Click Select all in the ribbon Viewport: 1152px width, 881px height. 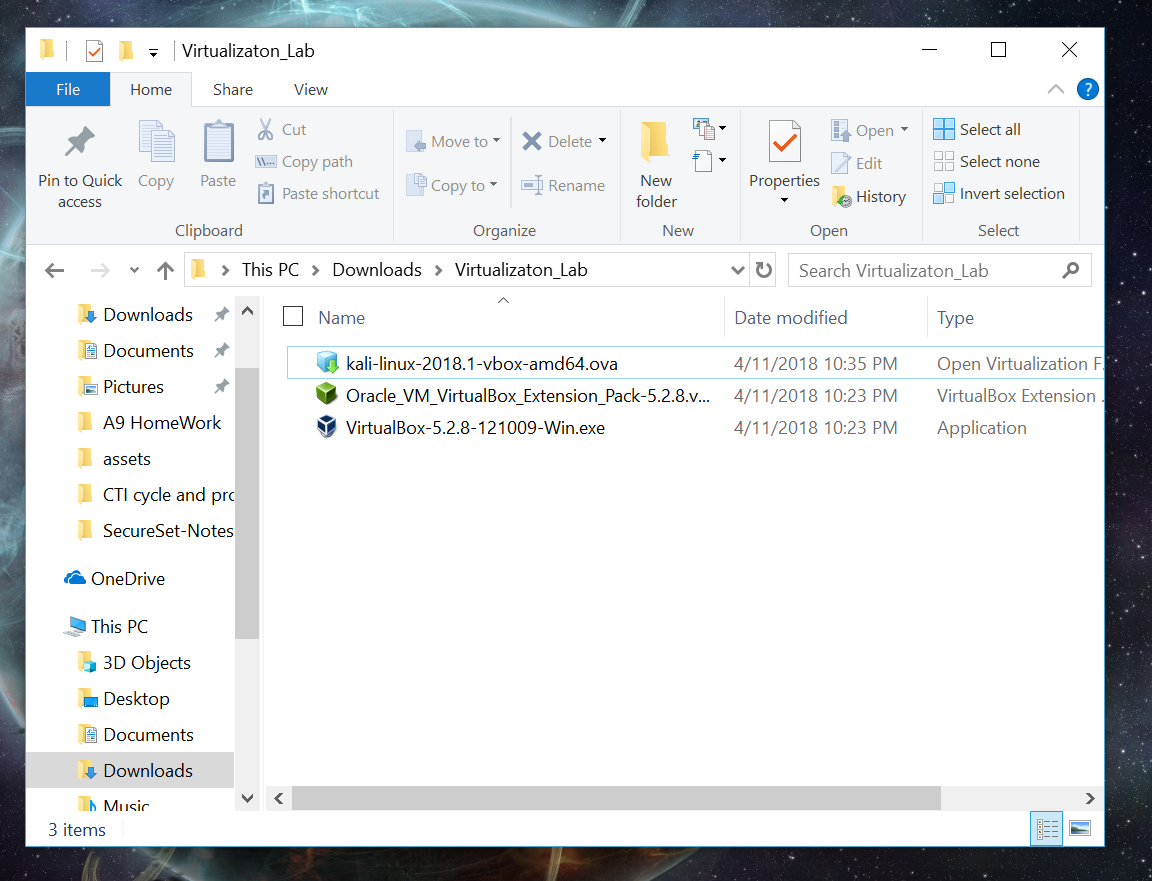[x=978, y=129]
